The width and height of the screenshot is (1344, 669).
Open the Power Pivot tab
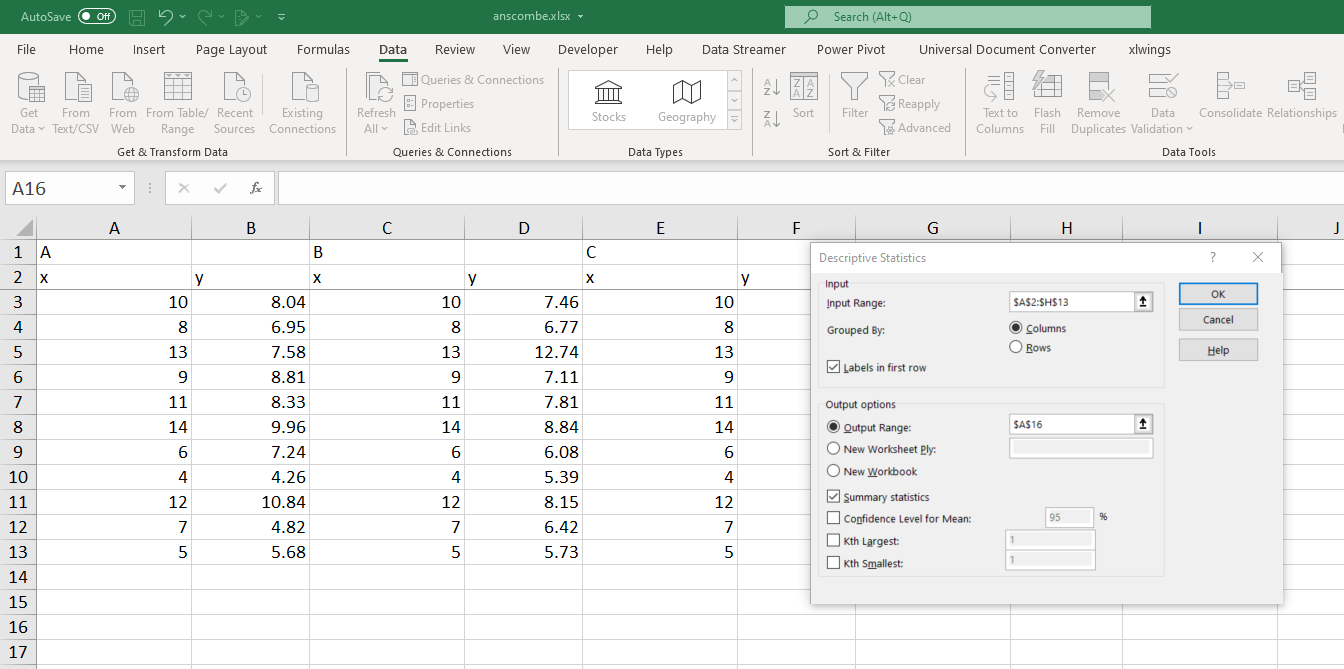point(850,49)
